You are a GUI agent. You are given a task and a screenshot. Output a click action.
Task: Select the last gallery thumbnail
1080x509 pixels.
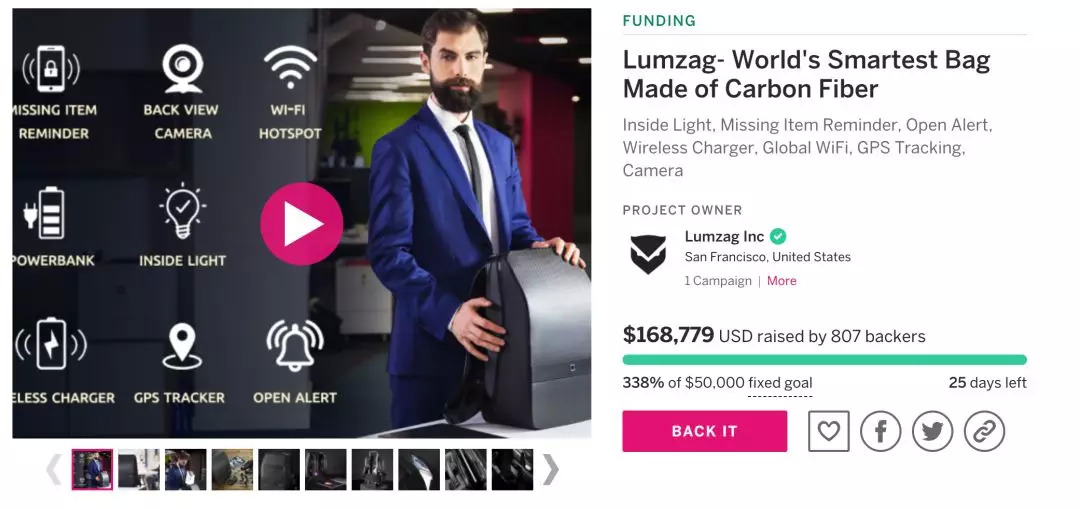pyautogui.click(x=512, y=470)
